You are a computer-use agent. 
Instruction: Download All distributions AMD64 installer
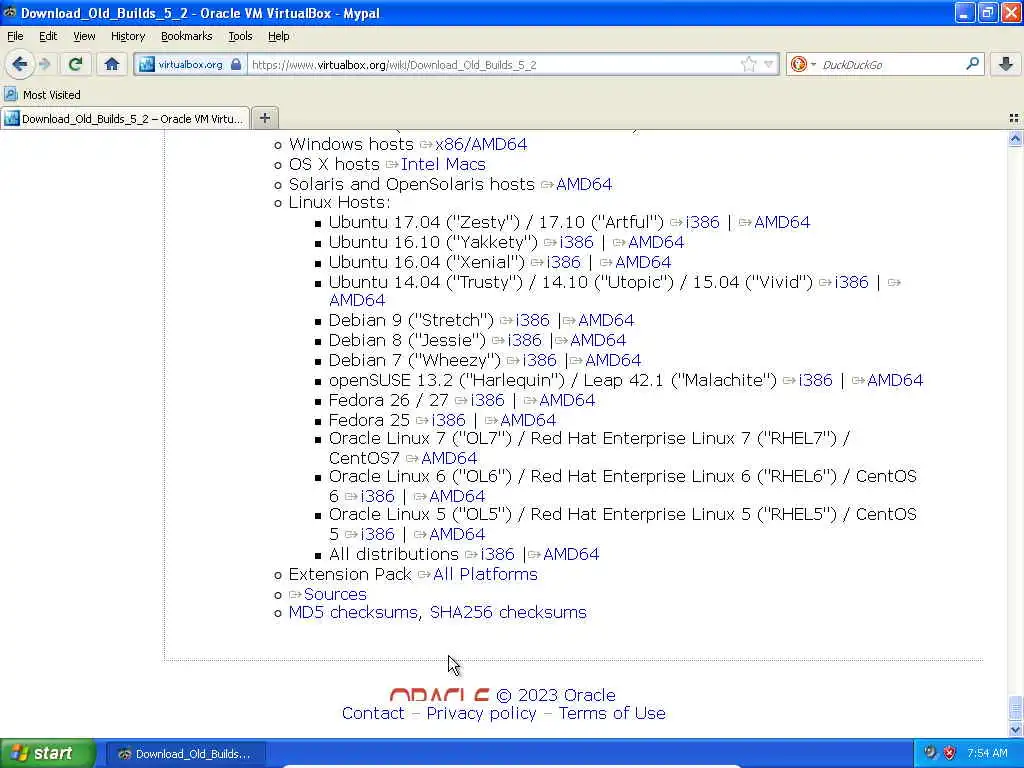[571, 554]
